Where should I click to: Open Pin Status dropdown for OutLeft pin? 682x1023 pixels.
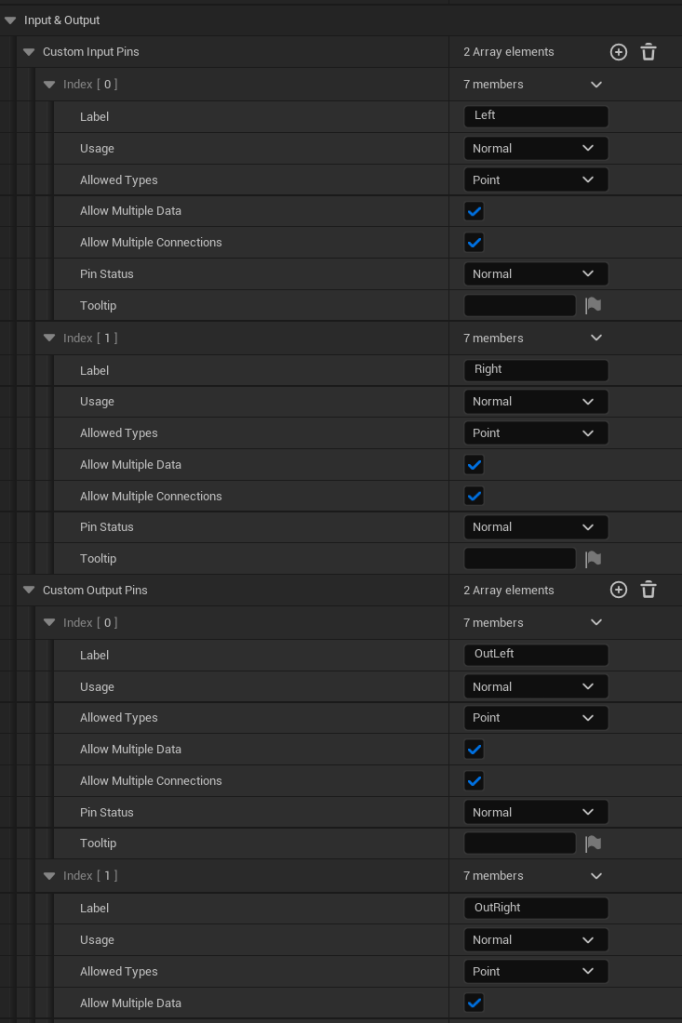point(535,813)
